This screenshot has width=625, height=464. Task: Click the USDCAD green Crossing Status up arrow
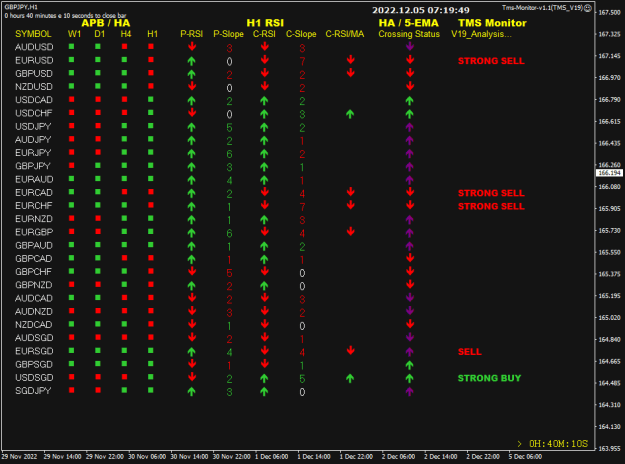(x=409, y=101)
